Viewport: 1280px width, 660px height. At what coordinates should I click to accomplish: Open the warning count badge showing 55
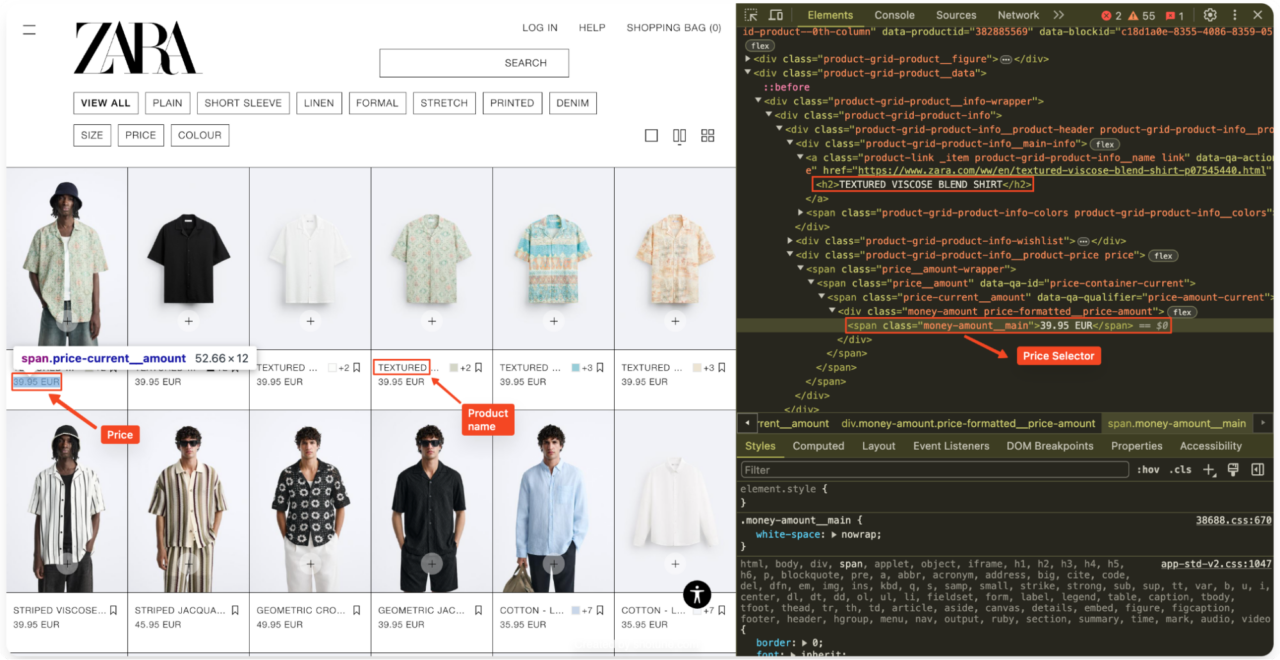(x=1142, y=16)
